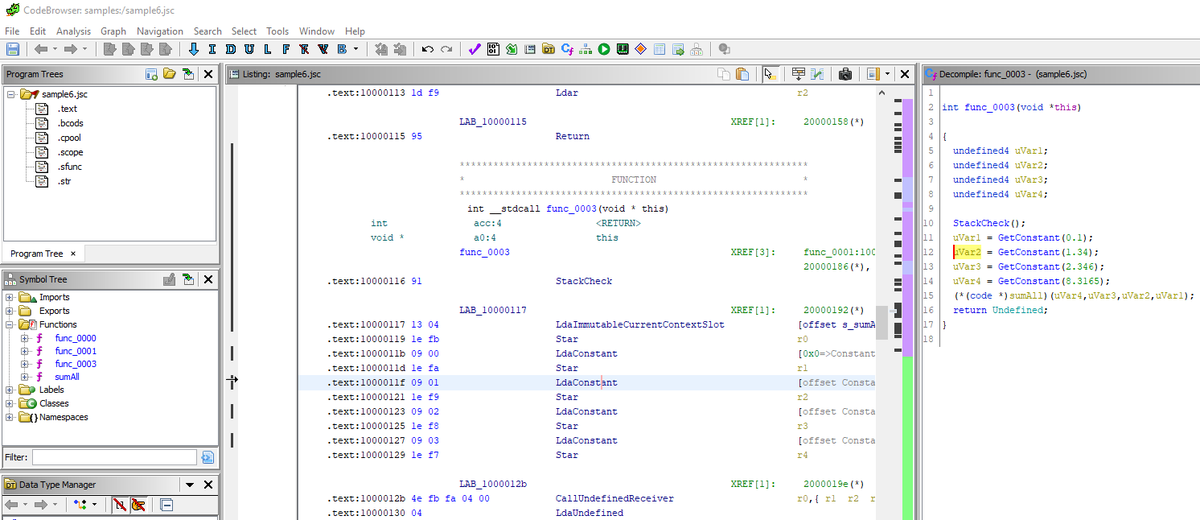Screen dimensions: 1200x520
Task: Open the Data Type Manager menu dropdown arrow
Action: pos(190,485)
